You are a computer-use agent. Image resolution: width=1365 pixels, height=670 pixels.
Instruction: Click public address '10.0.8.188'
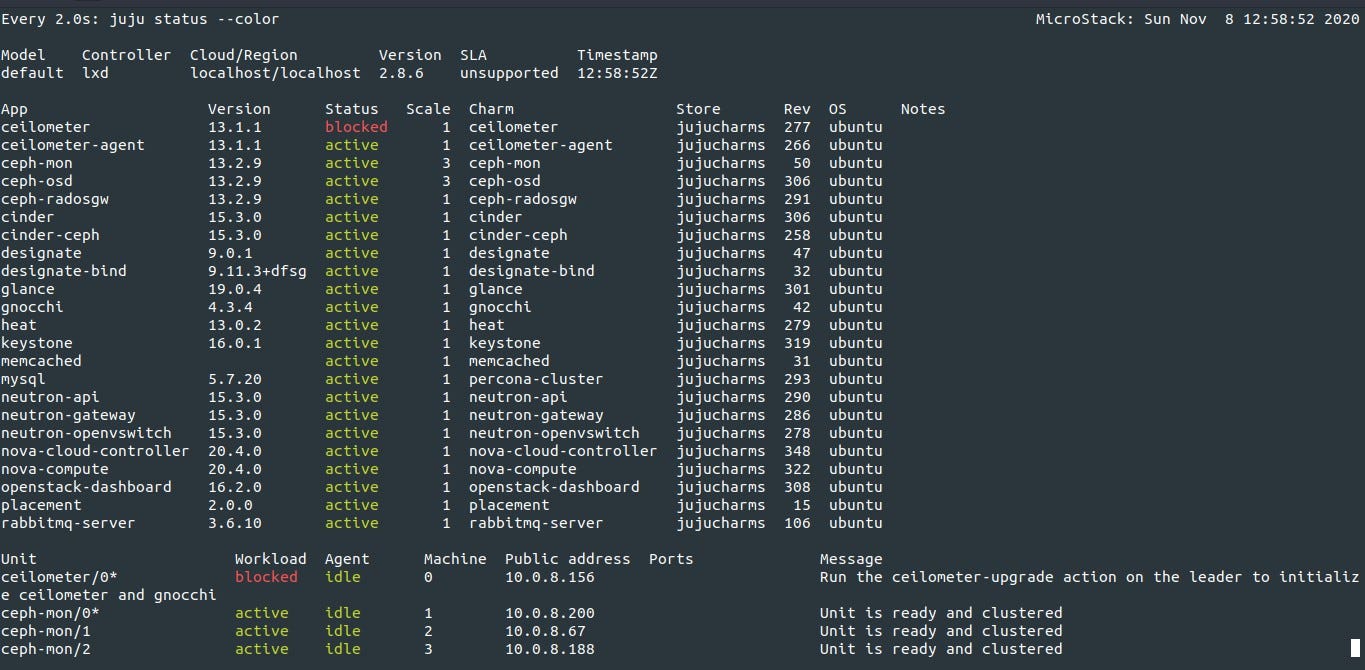click(550, 649)
